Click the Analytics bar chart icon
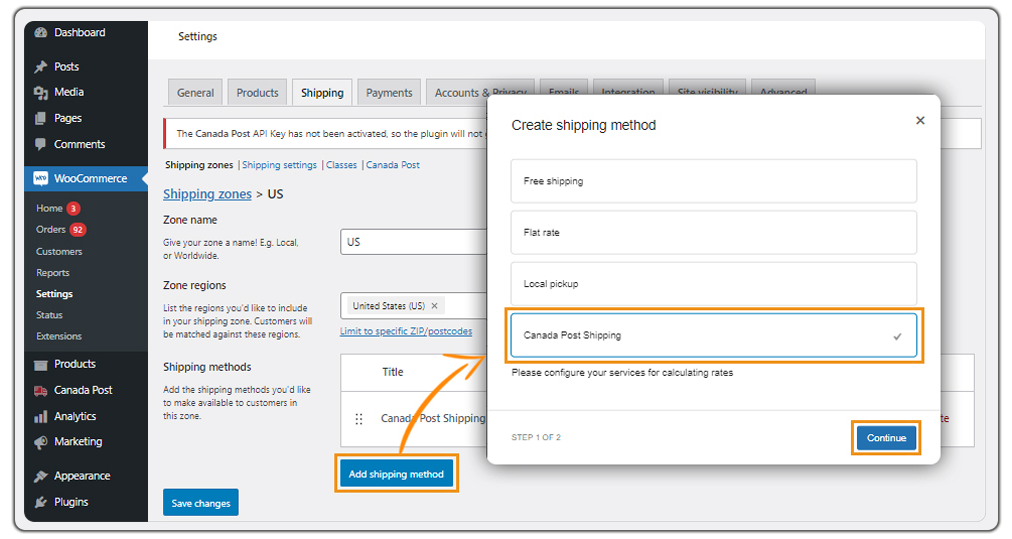Viewport: 1012px width, 539px height. pyautogui.click(x=41, y=416)
